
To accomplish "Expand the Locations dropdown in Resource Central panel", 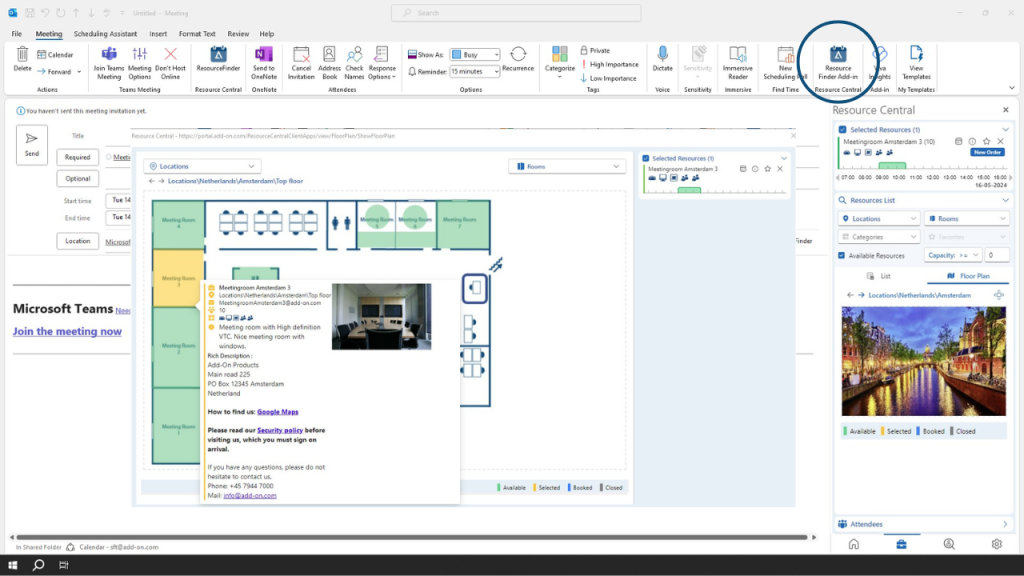I will coord(879,218).
